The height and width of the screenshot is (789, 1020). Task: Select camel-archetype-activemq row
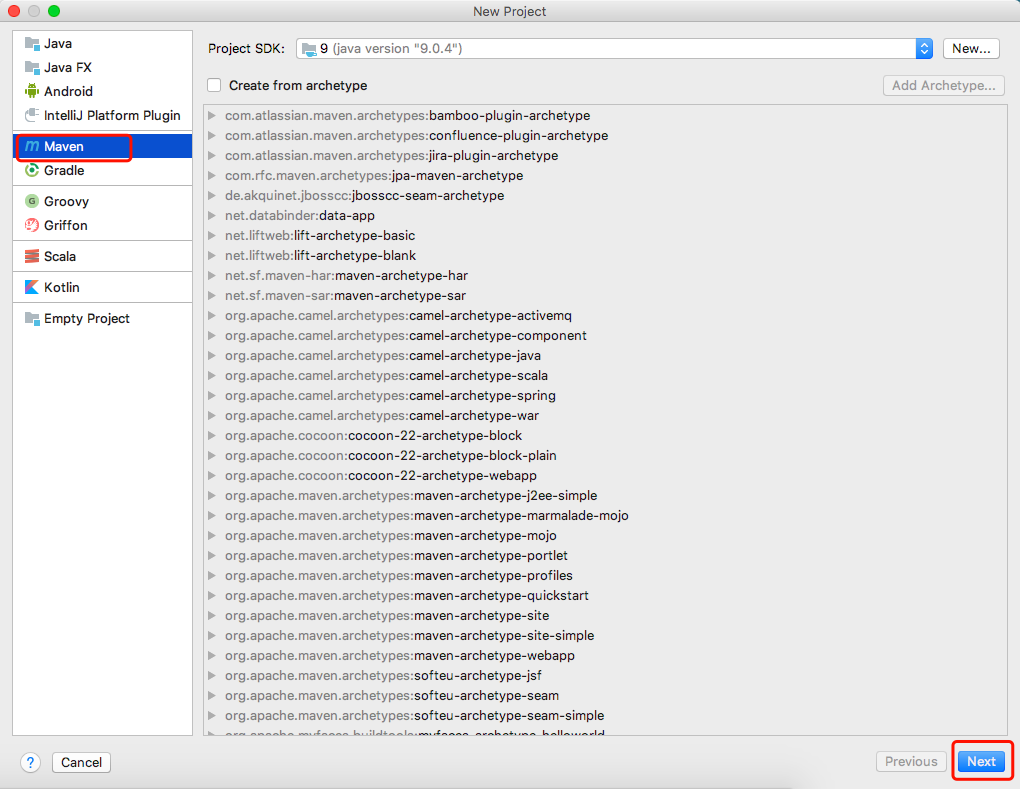[605, 315]
